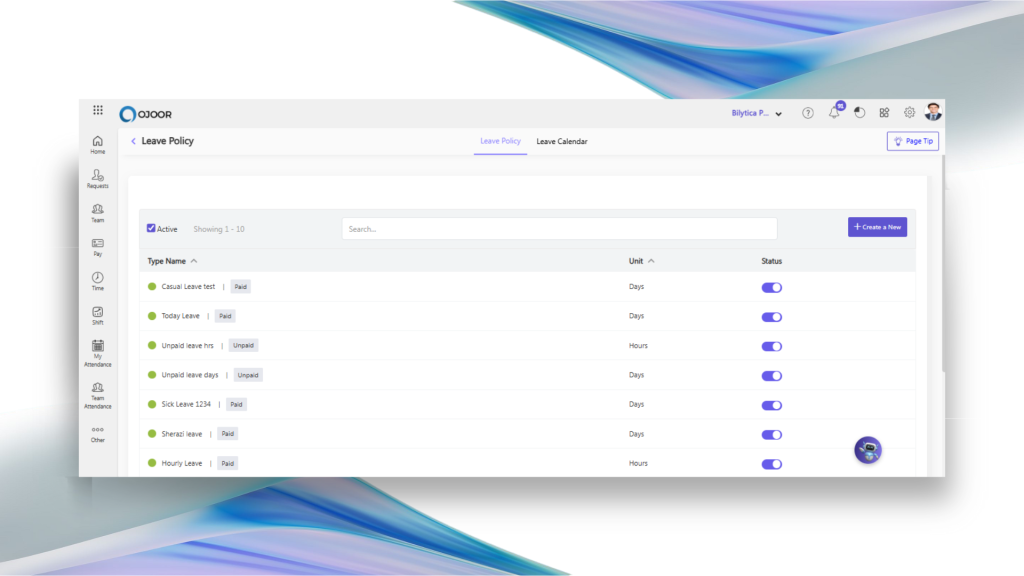Expand the Bilytica company dropdown
Viewport: 1024px width, 576px height.
click(757, 113)
